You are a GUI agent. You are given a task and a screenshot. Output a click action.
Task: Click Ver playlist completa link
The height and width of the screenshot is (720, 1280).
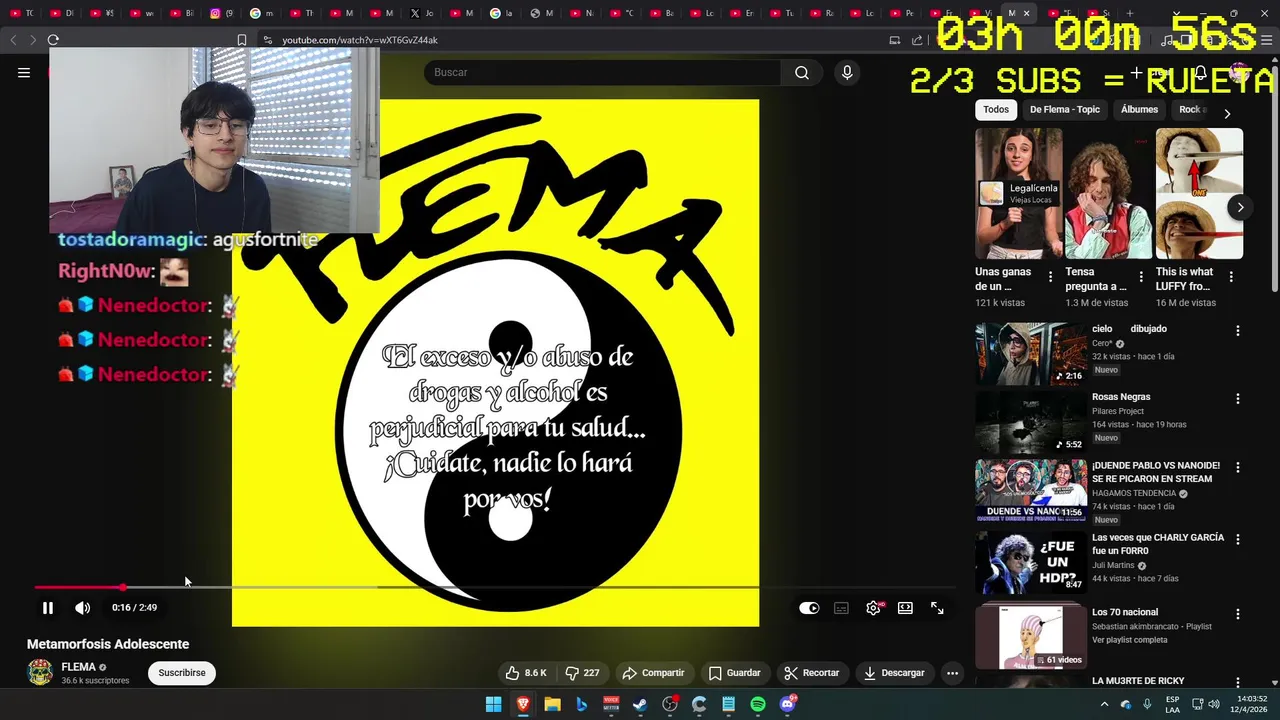pyautogui.click(x=1130, y=640)
